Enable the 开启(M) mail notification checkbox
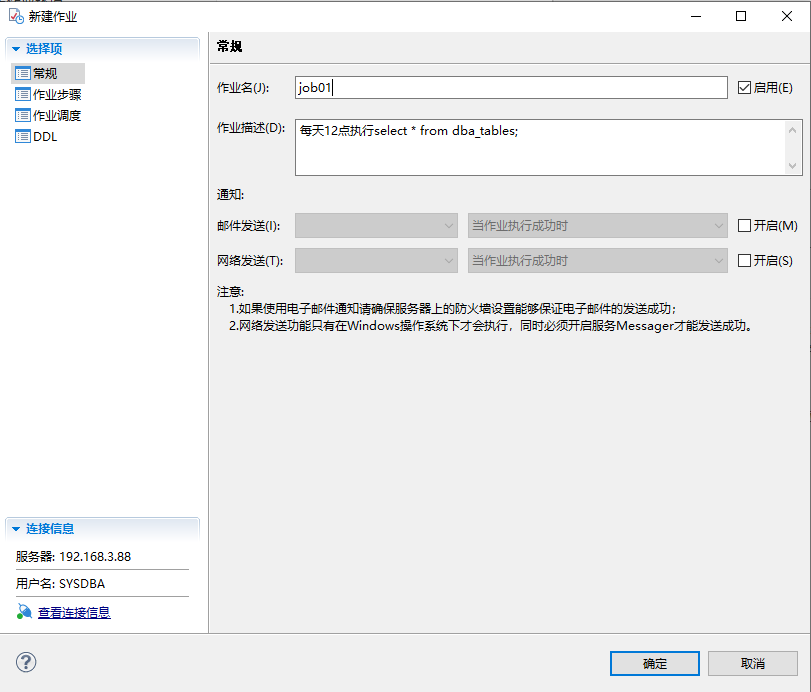The image size is (811, 692). point(744,225)
